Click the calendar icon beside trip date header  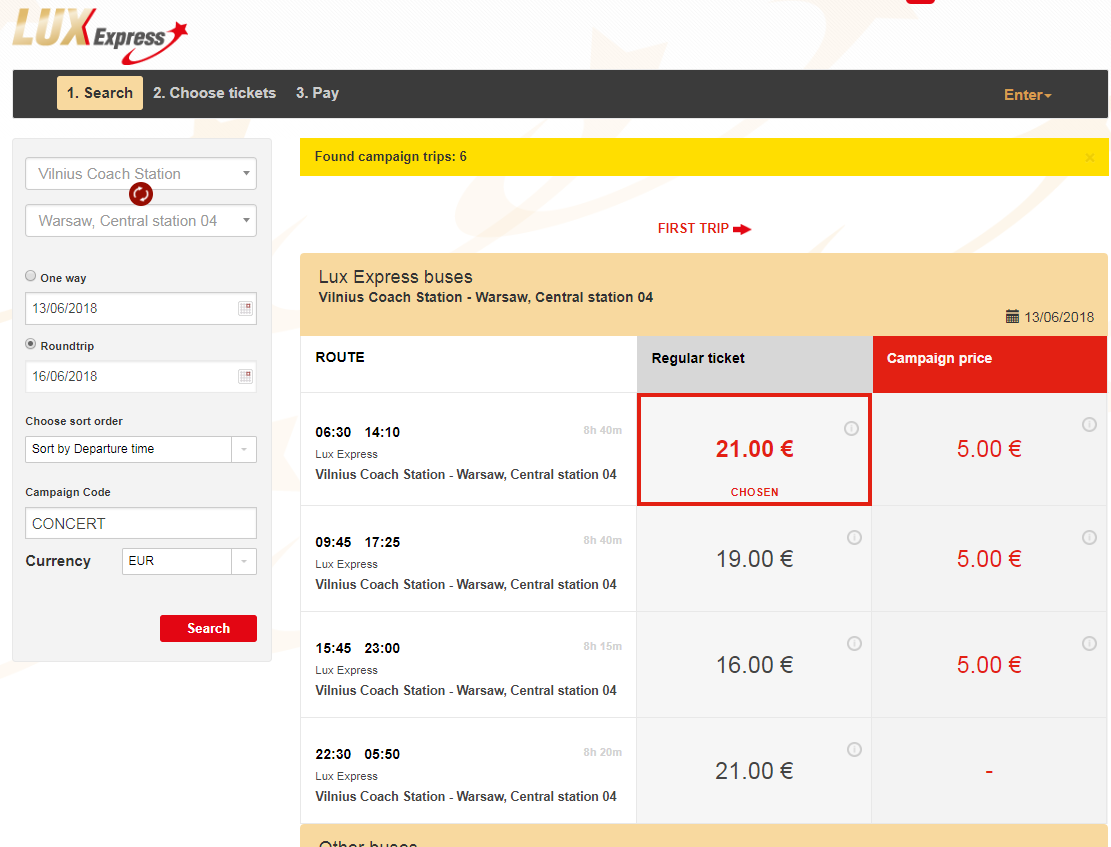click(1013, 316)
